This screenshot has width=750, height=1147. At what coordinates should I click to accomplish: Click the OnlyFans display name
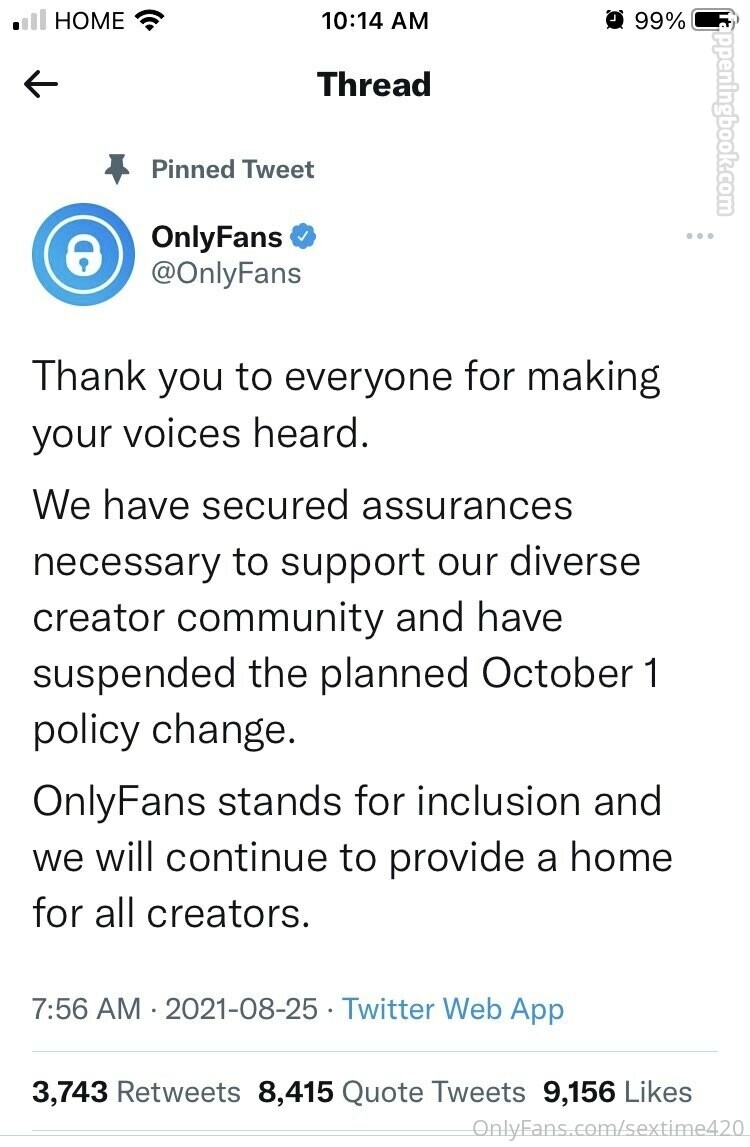(x=216, y=237)
